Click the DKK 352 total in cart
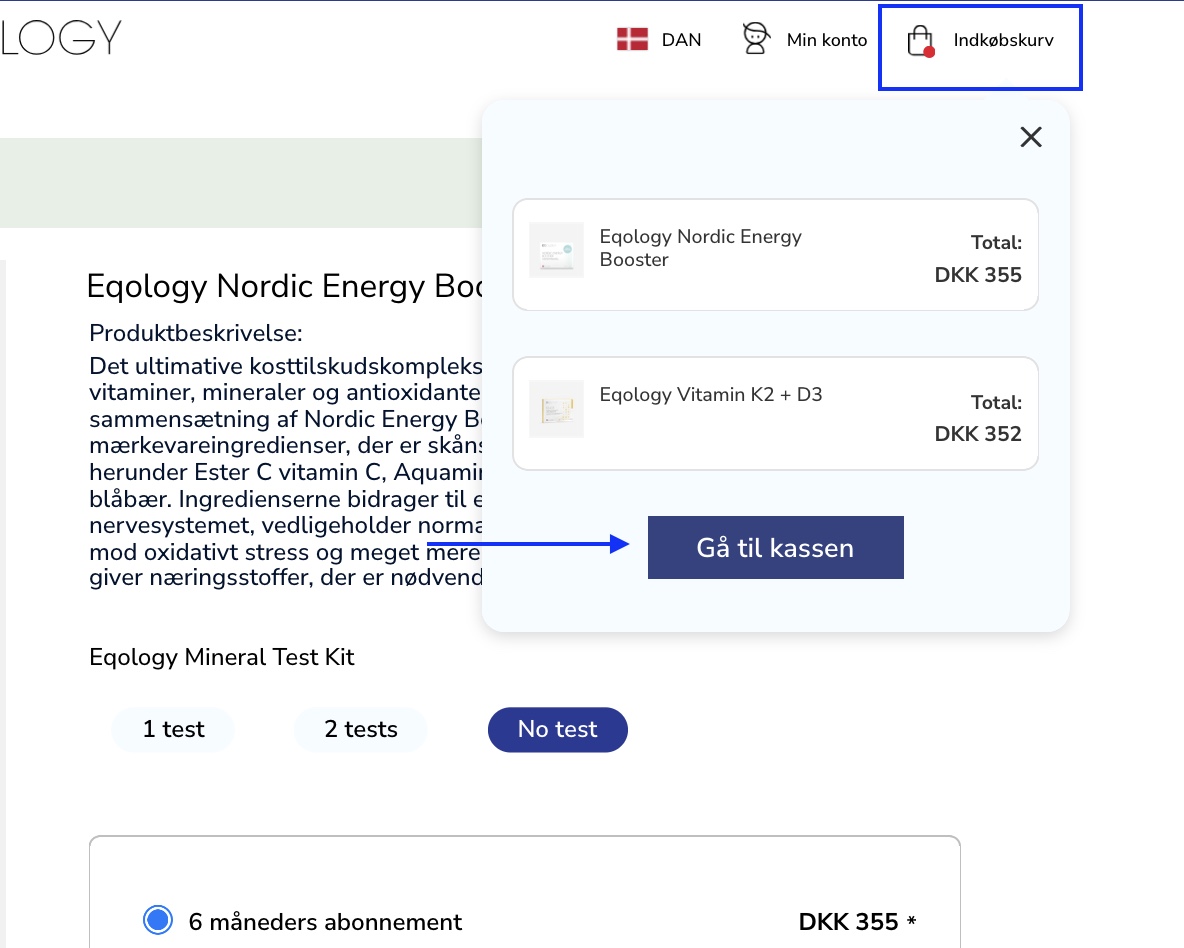 978,434
